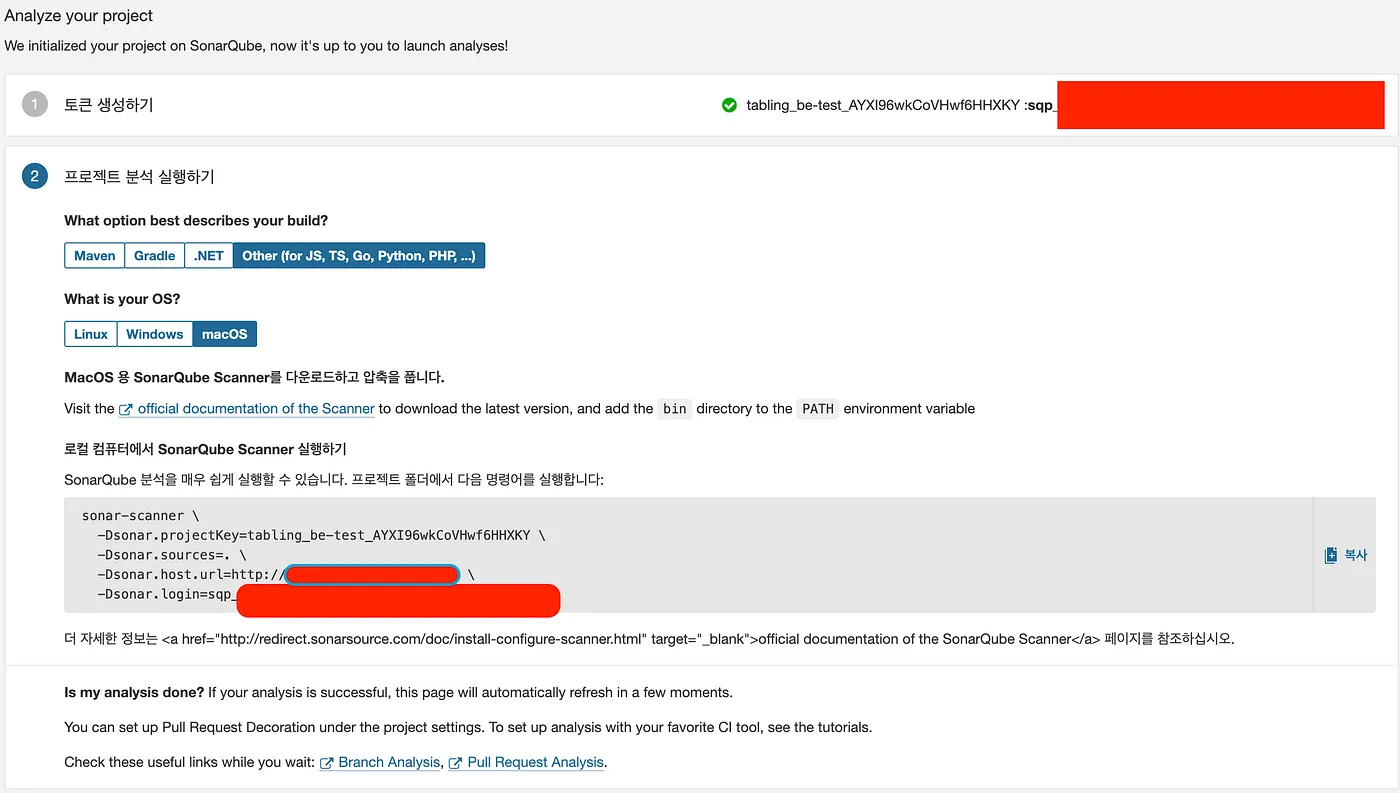Screen dimensions: 1400x793
Task: Open the Branch Analysis link
Action: coord(389,763)
